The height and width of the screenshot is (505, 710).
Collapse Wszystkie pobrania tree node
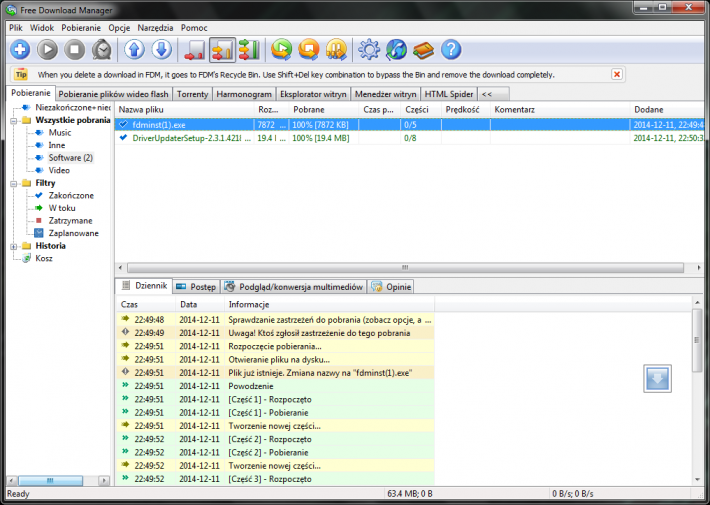(x=14, y=120)
